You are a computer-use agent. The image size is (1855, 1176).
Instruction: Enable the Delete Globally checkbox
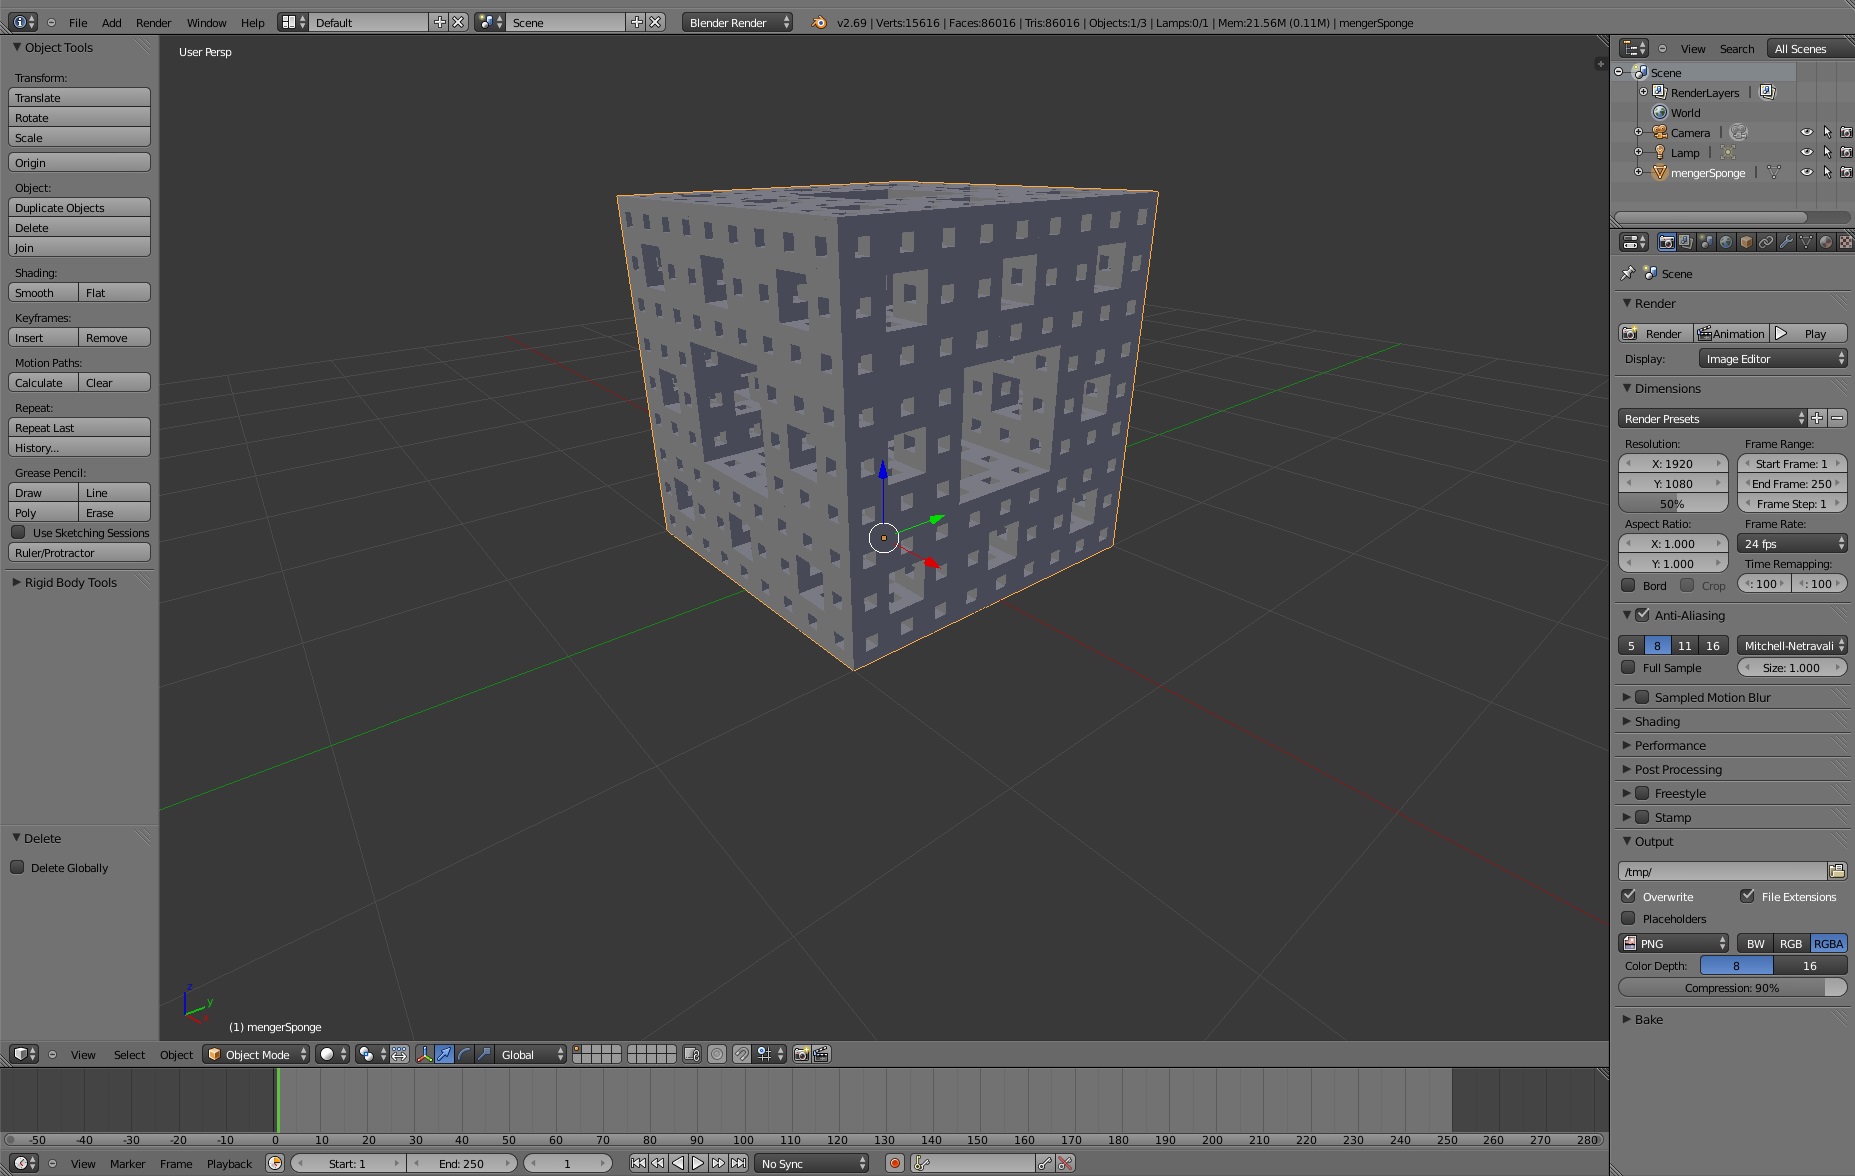18,868
